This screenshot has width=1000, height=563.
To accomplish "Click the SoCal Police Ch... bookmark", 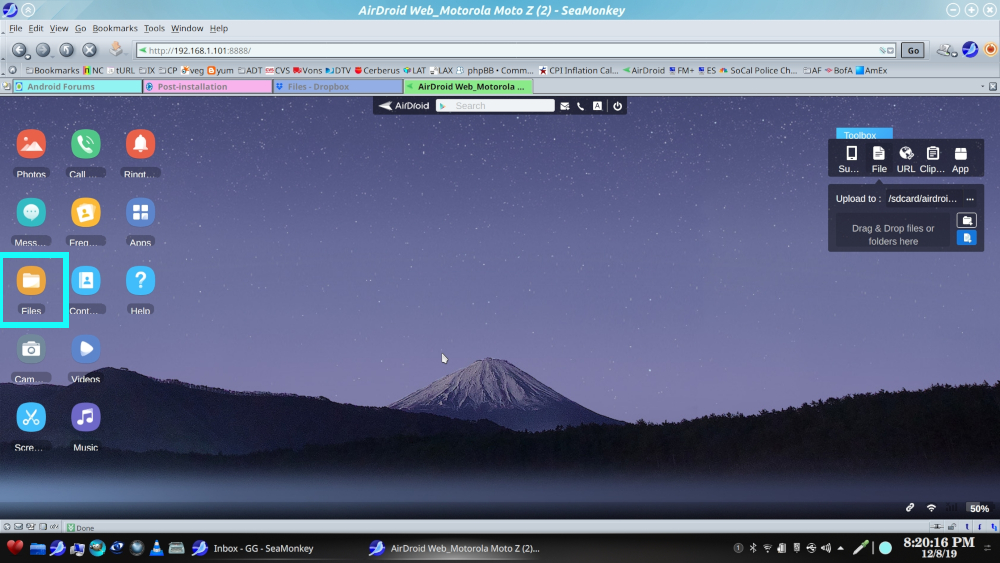I will click(x=759, y=70).
